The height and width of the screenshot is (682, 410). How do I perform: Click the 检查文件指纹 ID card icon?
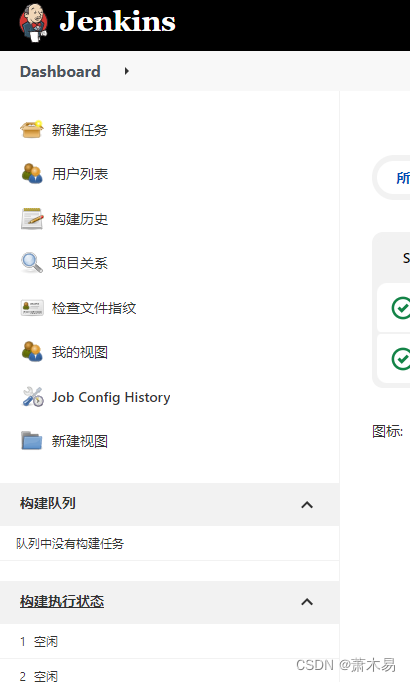(x=32, y=308)
